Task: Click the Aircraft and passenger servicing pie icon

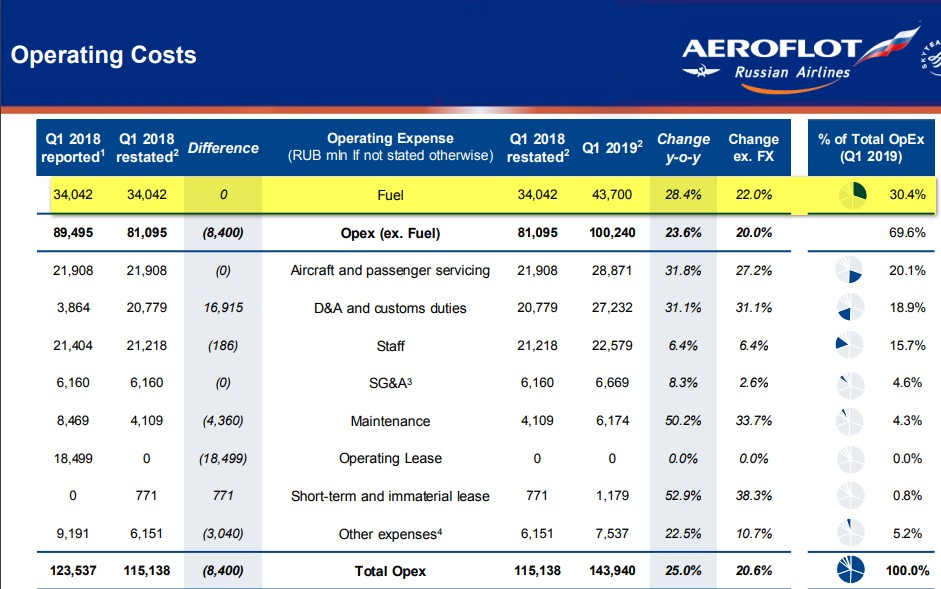Action: pyautogui.click(x=849, y=270)
